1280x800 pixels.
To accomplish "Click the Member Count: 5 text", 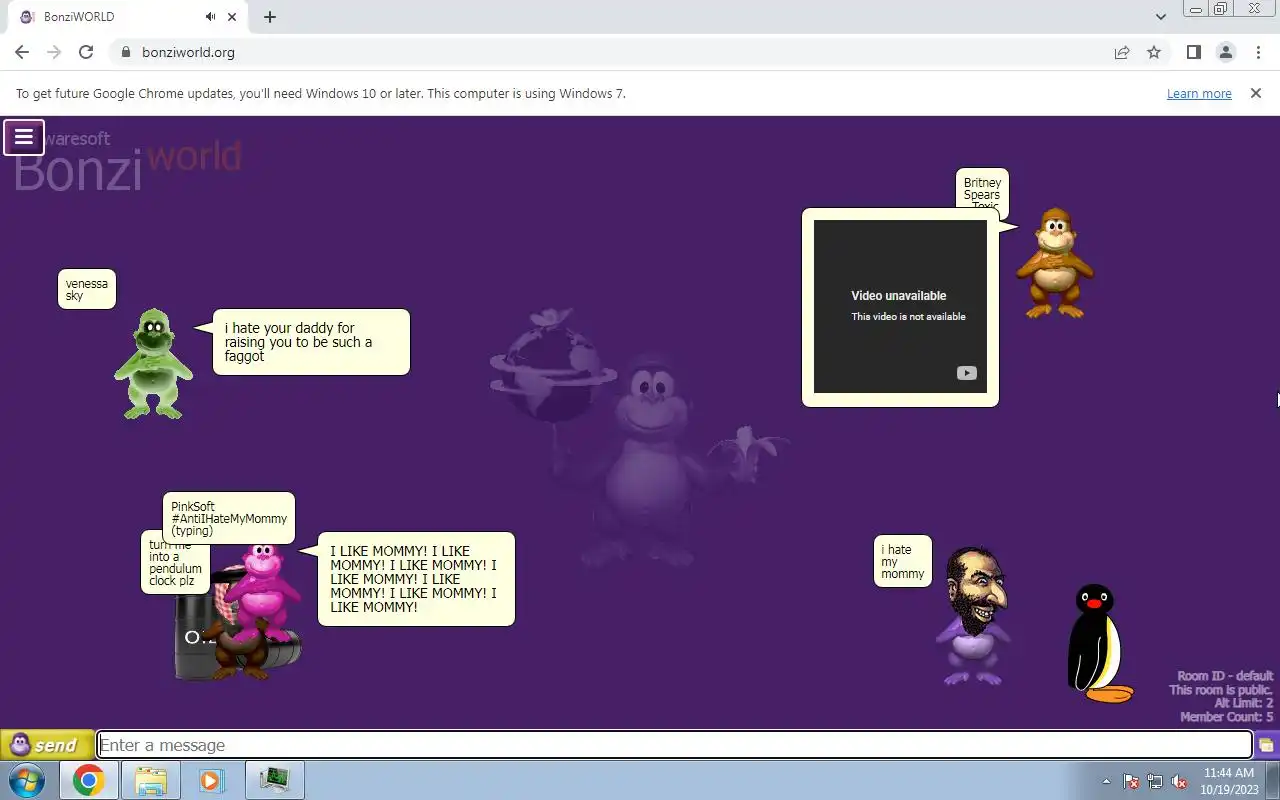I will pyautogui.click(x=1227, y=717).
